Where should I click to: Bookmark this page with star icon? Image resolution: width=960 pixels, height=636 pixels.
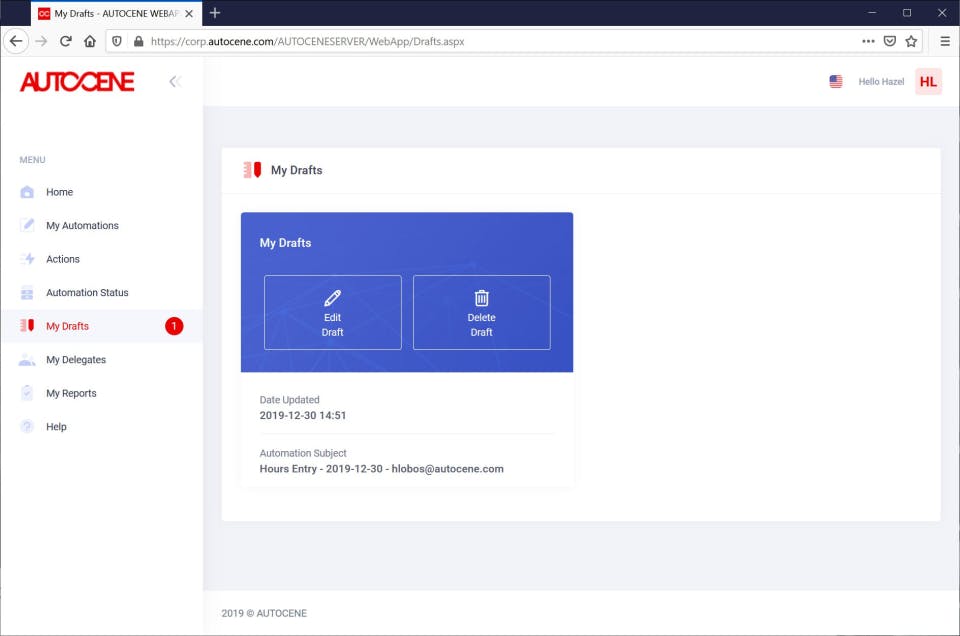coord(911,41)
